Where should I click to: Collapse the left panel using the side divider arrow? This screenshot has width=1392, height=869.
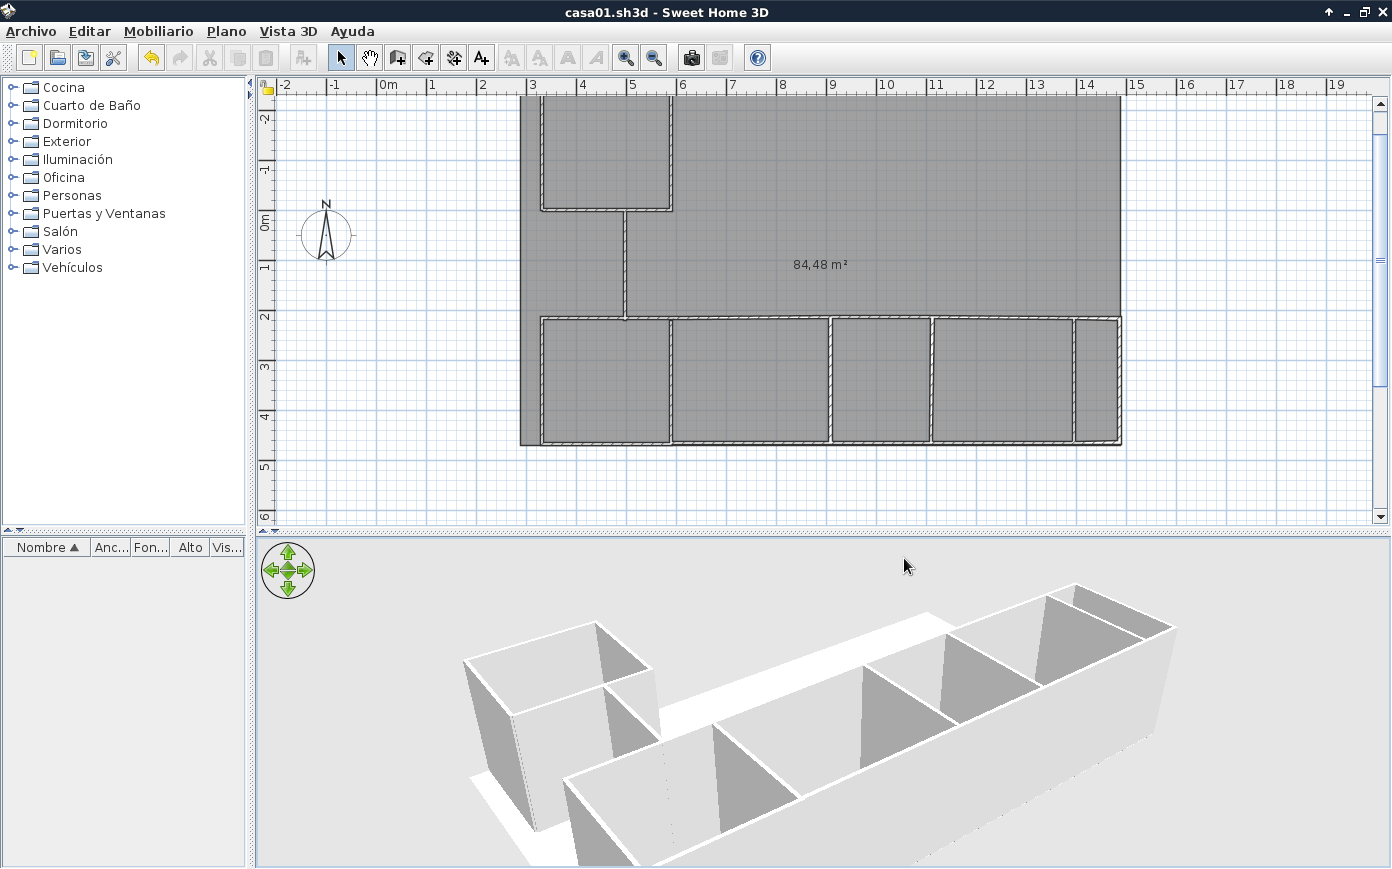point(249,84)
